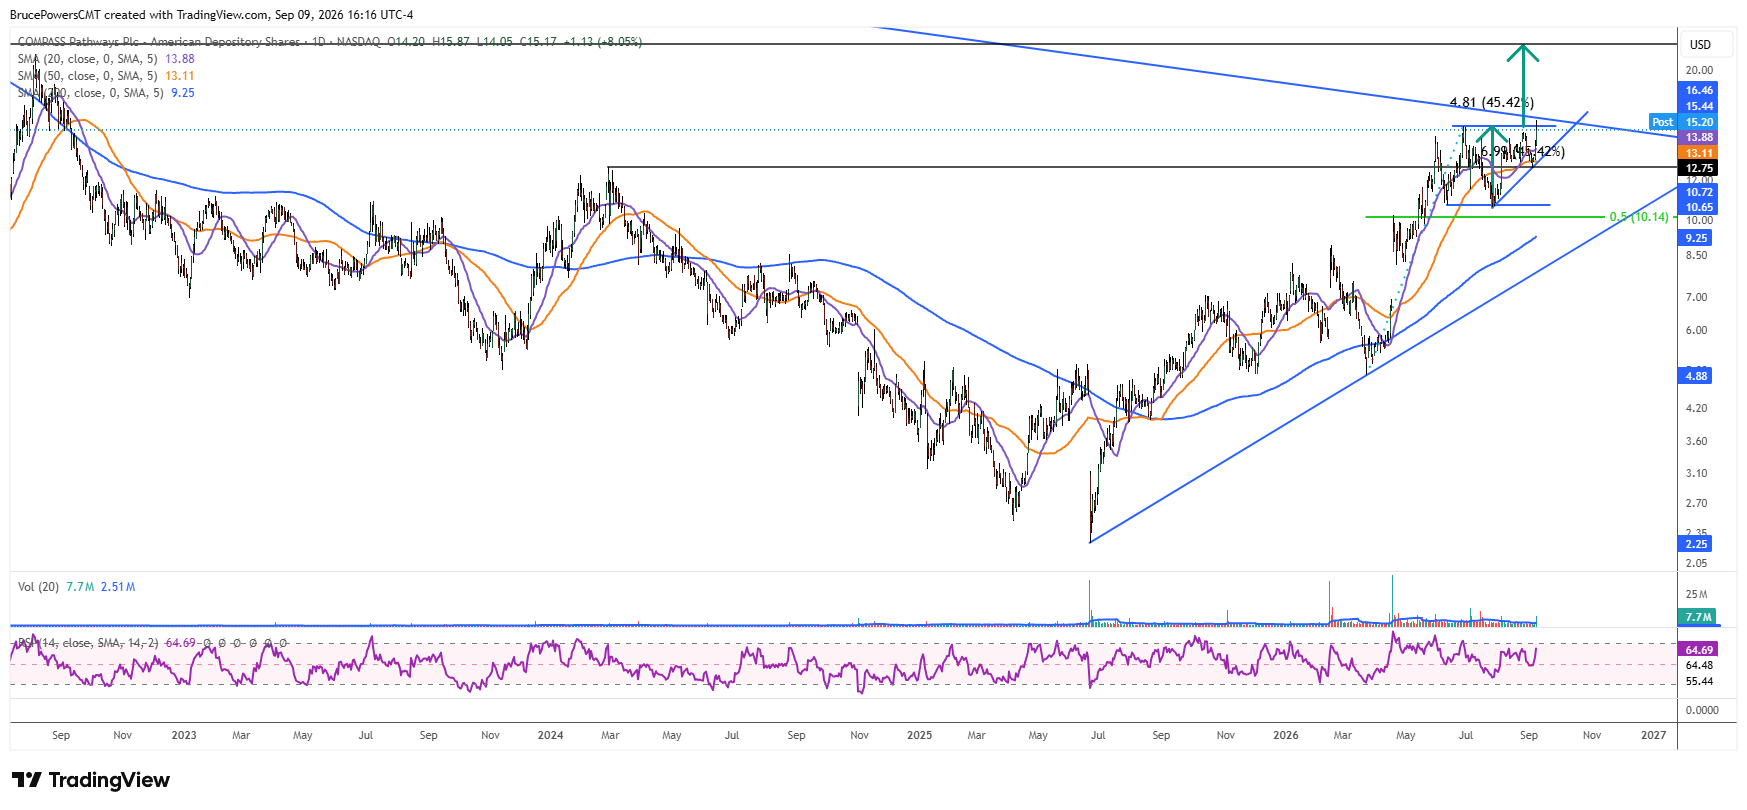This screenshot has width=1747, height=810.
Task: Click the TradingView logo at bottom left
Action: click(91, 780)
